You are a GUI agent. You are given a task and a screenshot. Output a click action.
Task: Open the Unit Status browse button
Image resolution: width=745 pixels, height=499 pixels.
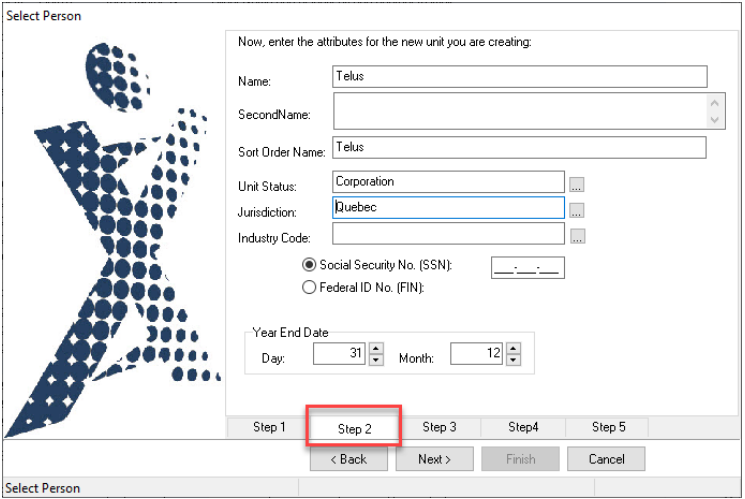576,184
